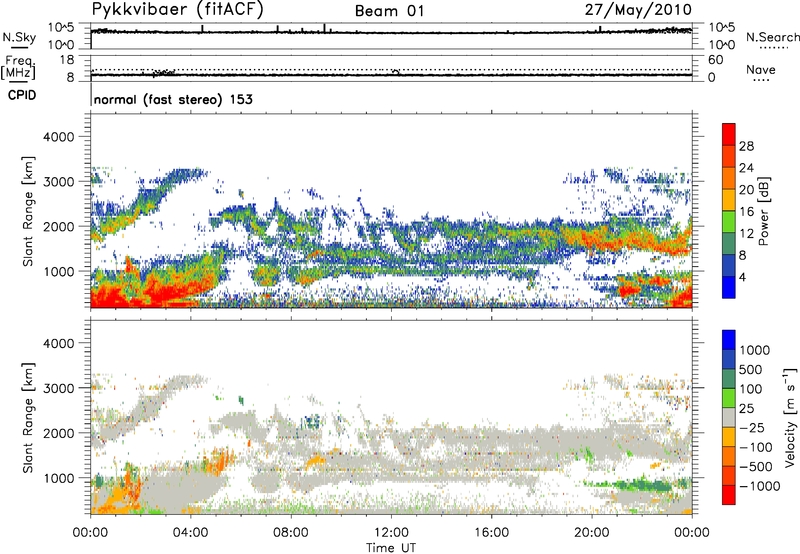Click the 'Freq. [MHz]' axis label
The height and width of the screenshot is (554, 800).
(19, 68)
